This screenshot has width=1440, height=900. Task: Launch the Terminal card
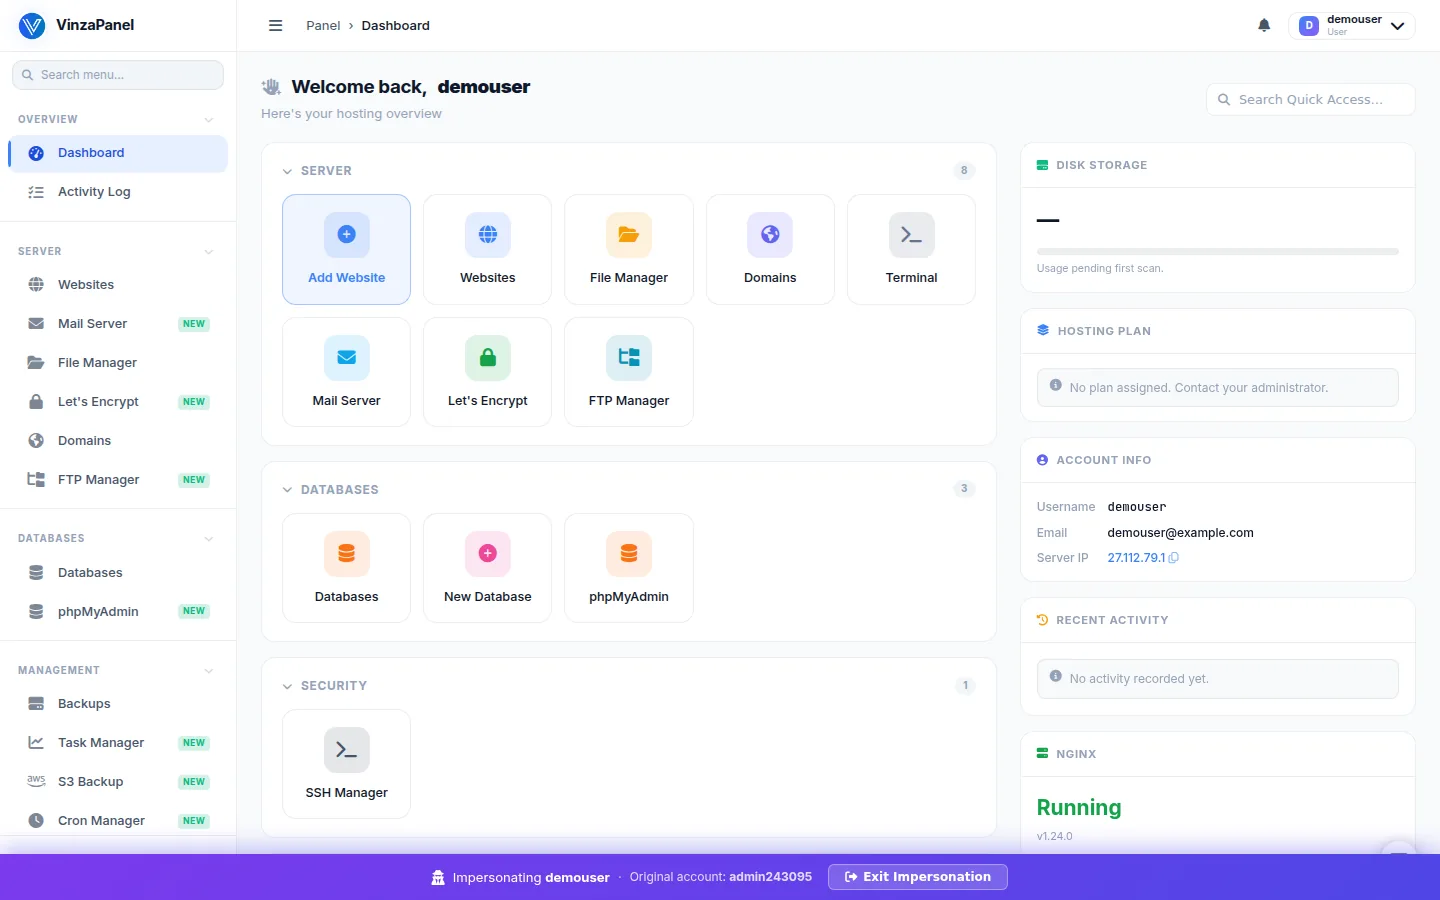(911, 249)
